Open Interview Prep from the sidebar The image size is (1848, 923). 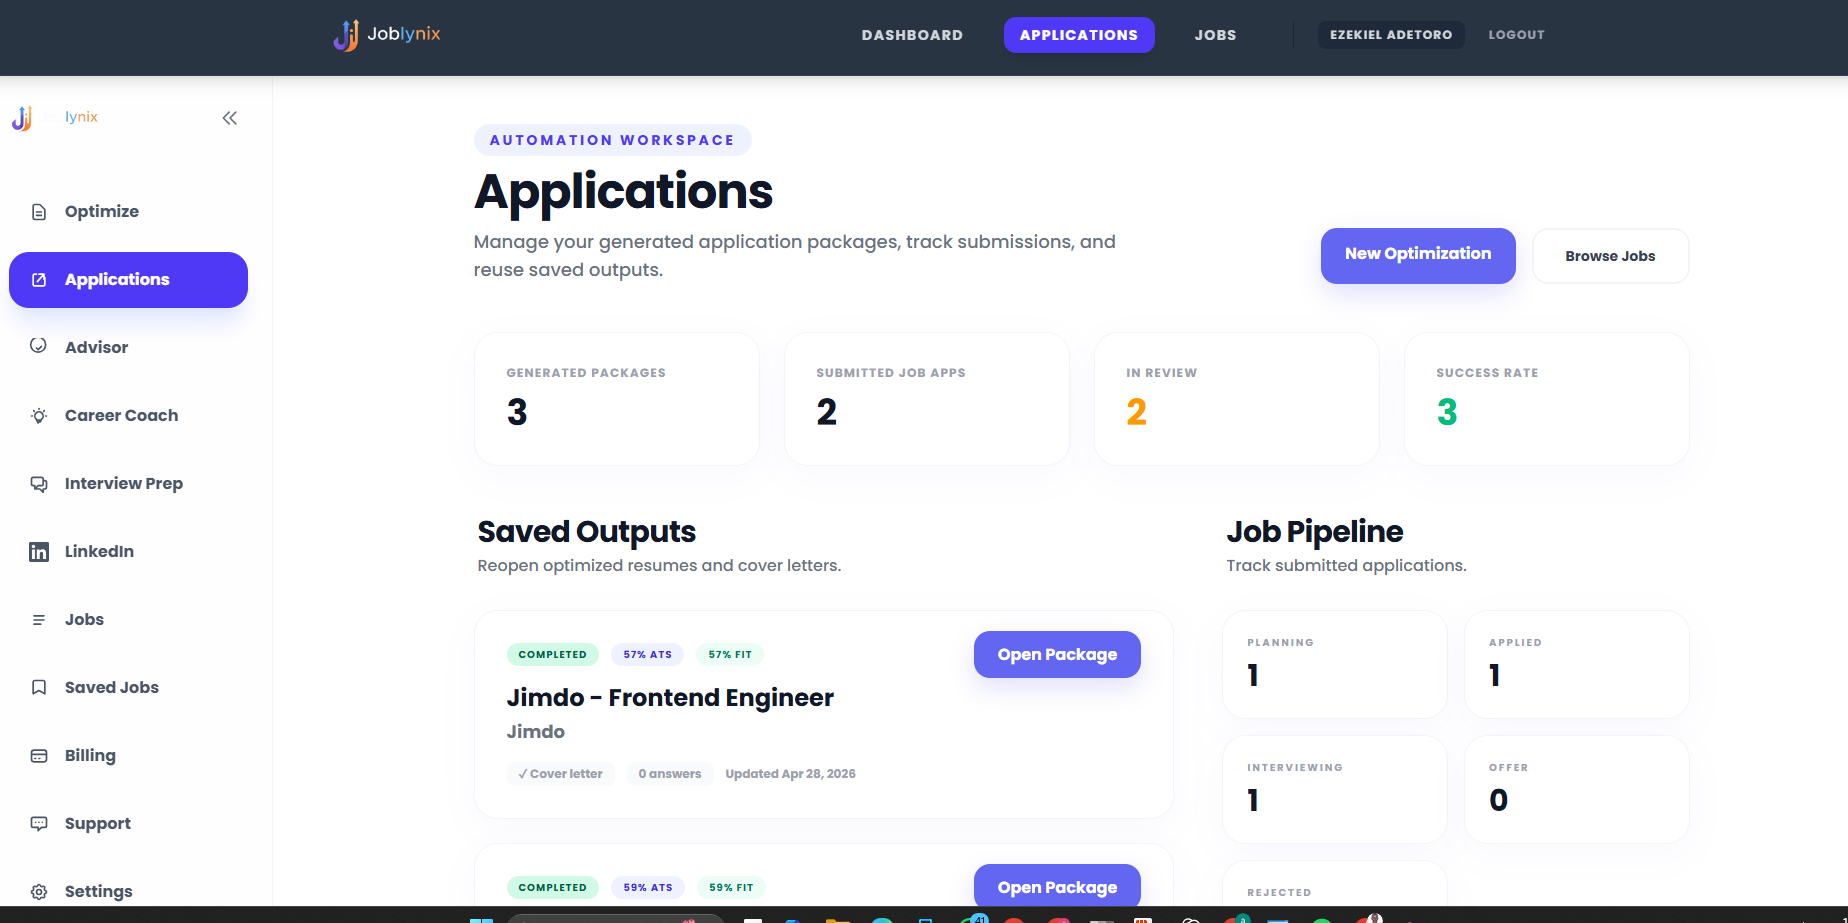(x=123, y=483)
